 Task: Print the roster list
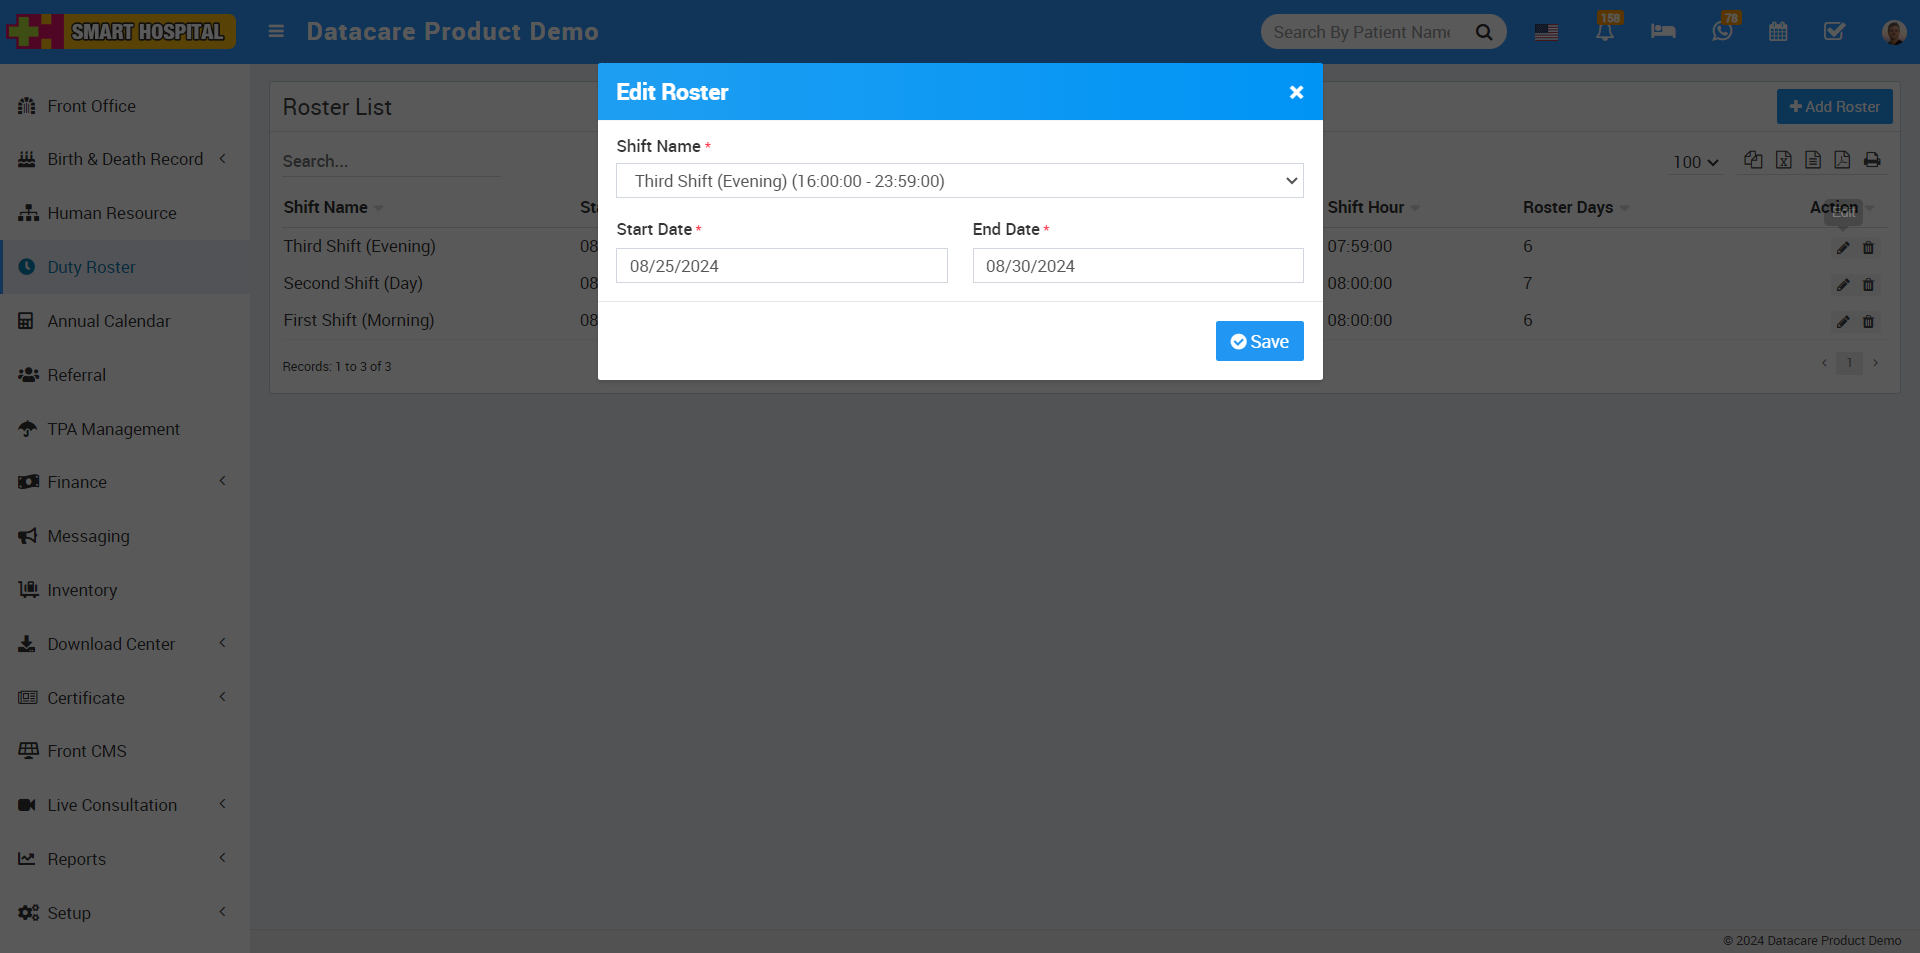pos(1873,160)
